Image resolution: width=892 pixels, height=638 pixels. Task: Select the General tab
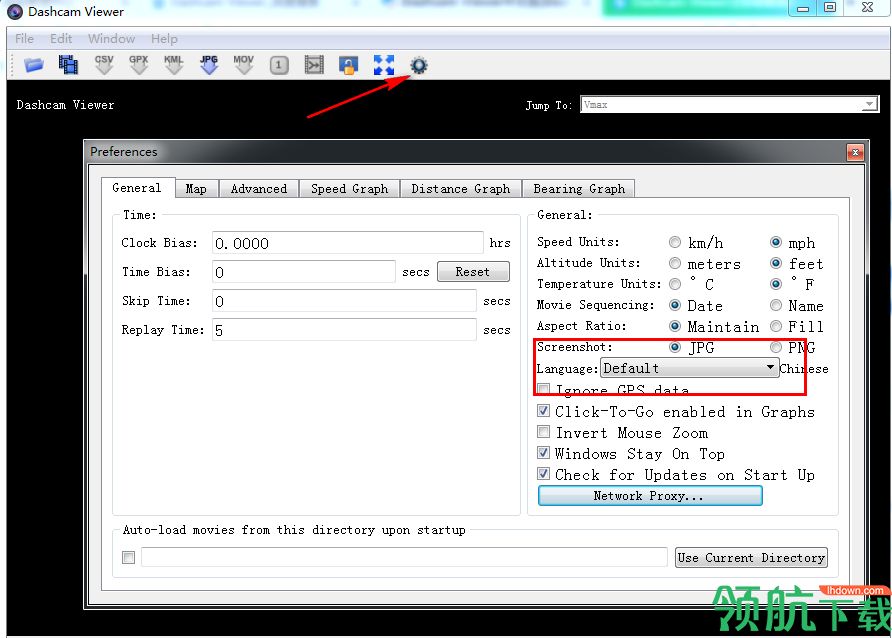click(x=137, y=188)
